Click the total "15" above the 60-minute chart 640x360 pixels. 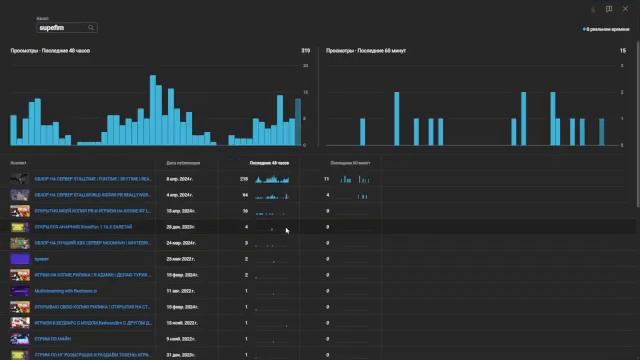point(622,51)
